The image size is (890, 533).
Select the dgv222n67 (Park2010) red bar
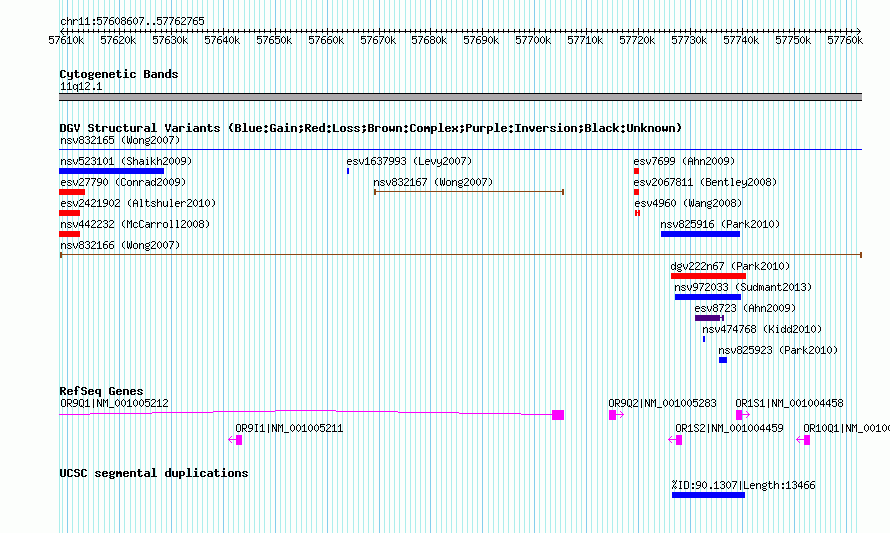pos(708,276)
